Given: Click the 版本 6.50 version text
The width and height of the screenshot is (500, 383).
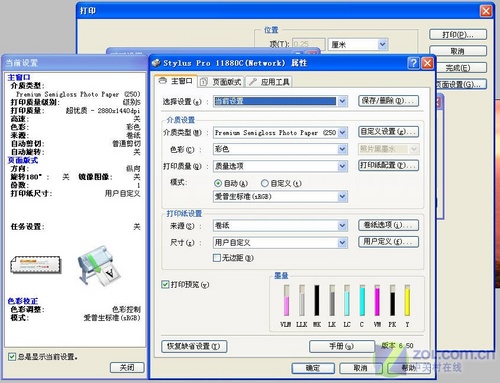Looking at the screenshot, I should tap(397, 346).
